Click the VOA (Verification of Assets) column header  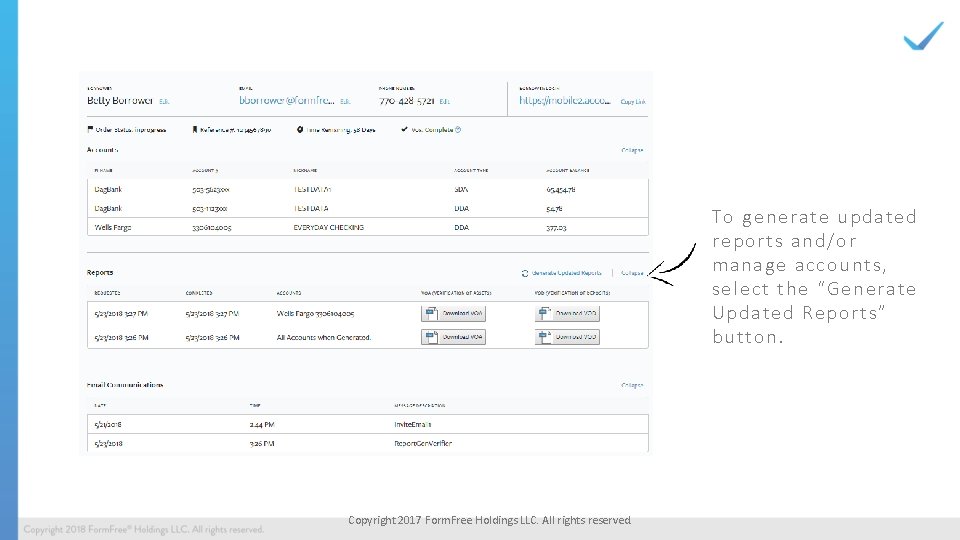point(456,293)
